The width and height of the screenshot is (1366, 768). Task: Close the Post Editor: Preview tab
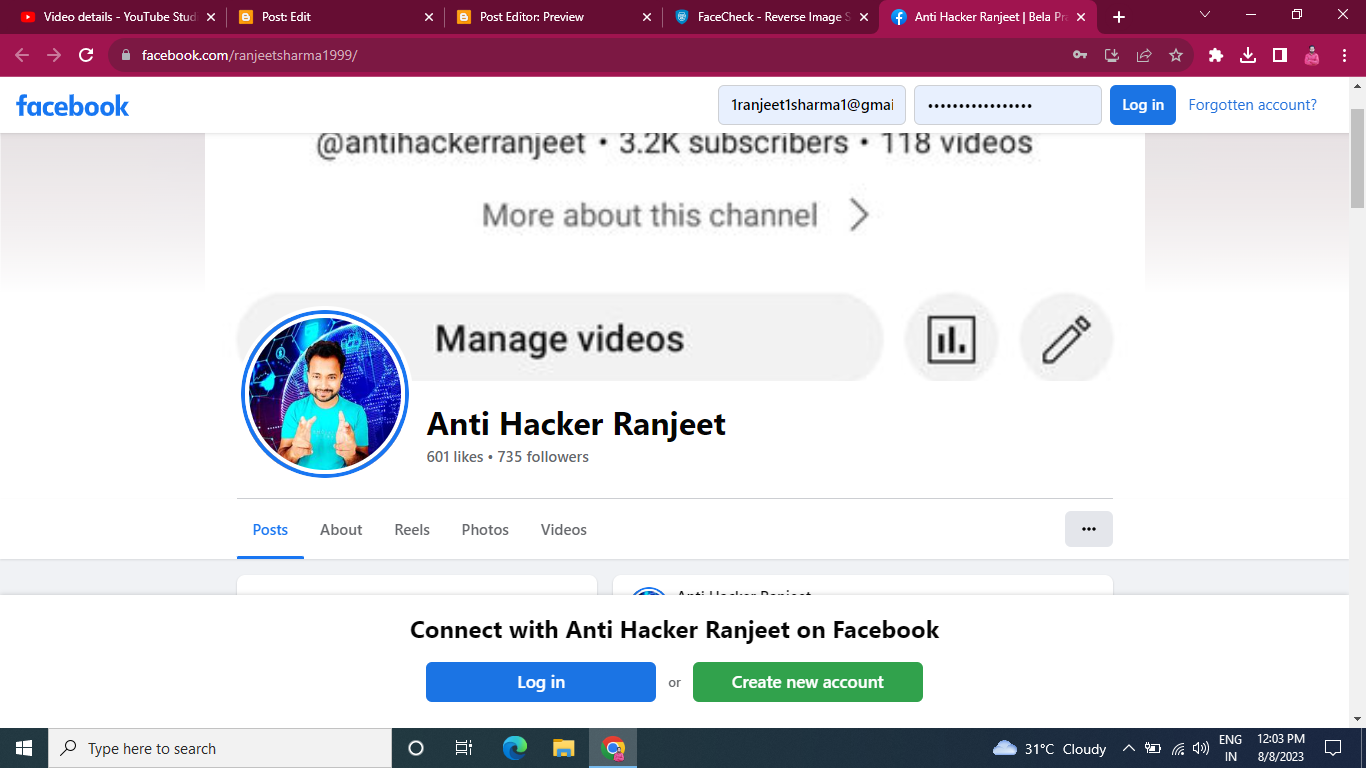[647, 17]
